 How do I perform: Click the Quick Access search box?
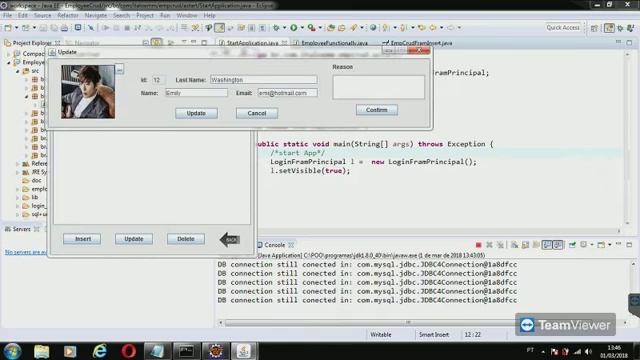click(562, 28)
